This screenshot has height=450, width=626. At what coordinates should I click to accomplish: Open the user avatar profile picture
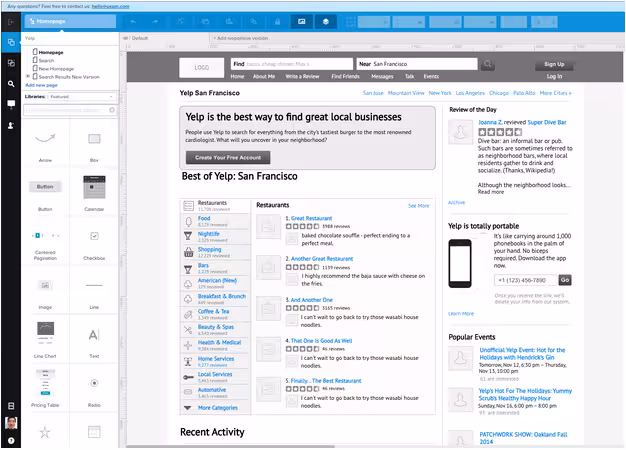pos(11,423)
